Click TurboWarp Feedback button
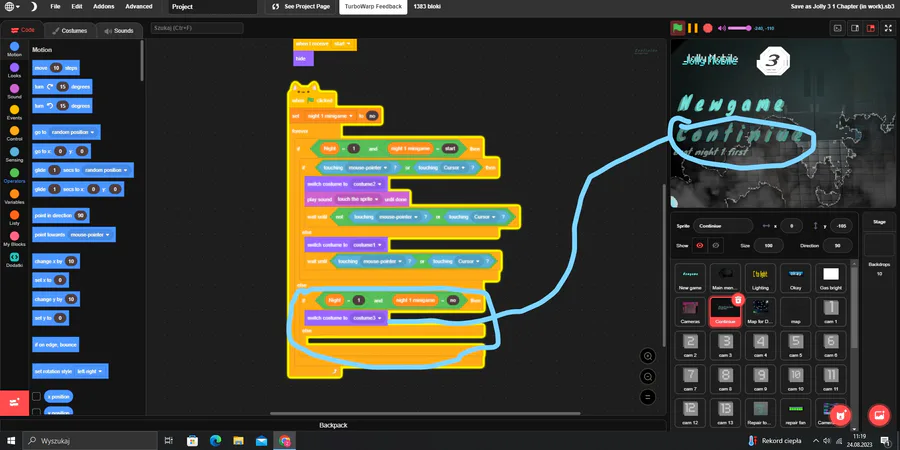 click(373, 7)
